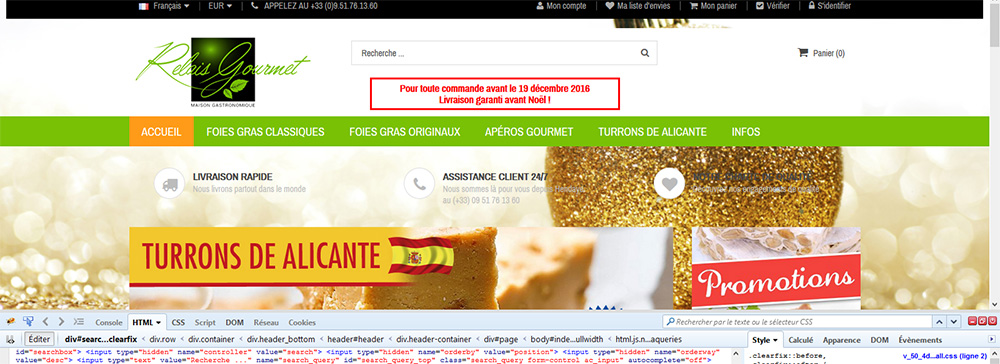
Task: Click the user icon beside Mon compte
Action: 540,6
